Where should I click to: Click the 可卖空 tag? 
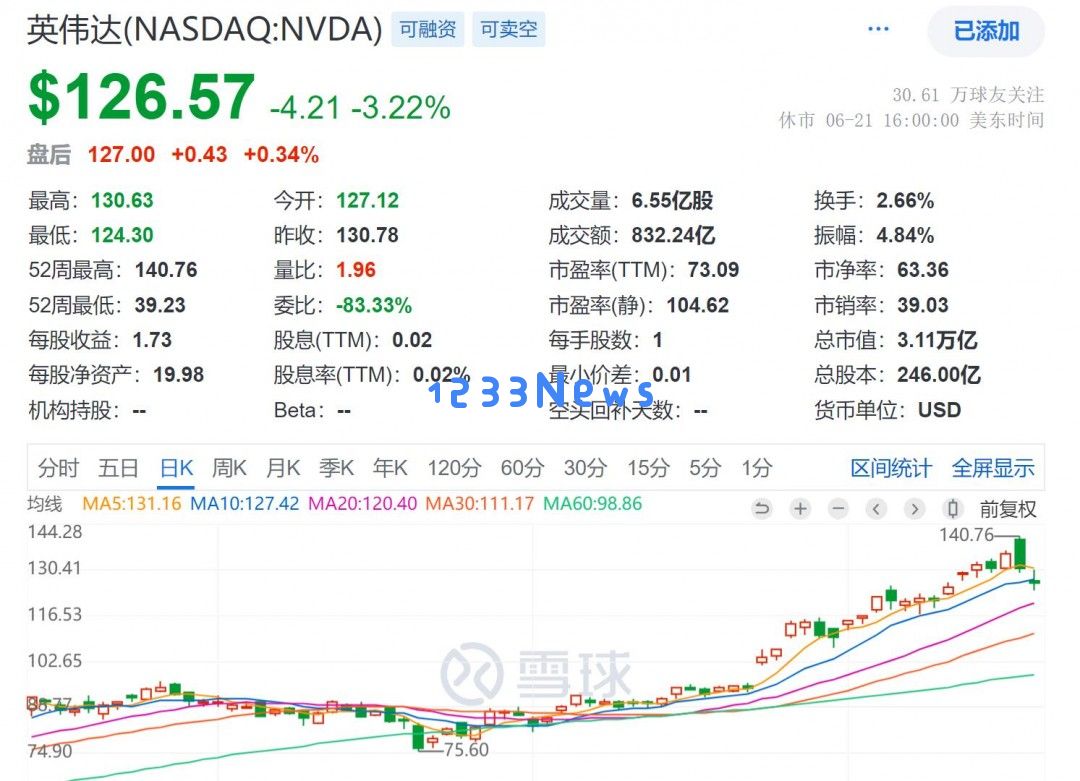(x=509, y=29)
